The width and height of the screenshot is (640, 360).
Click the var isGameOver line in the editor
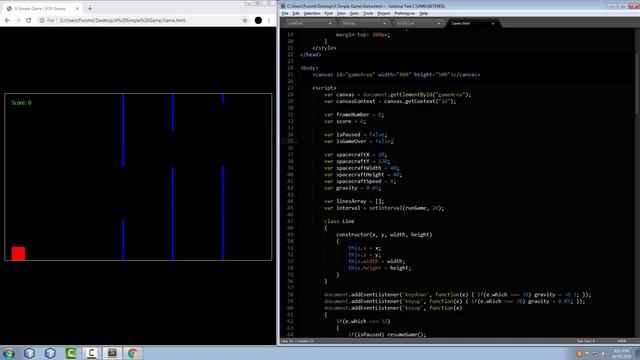(x=359, y=141)
